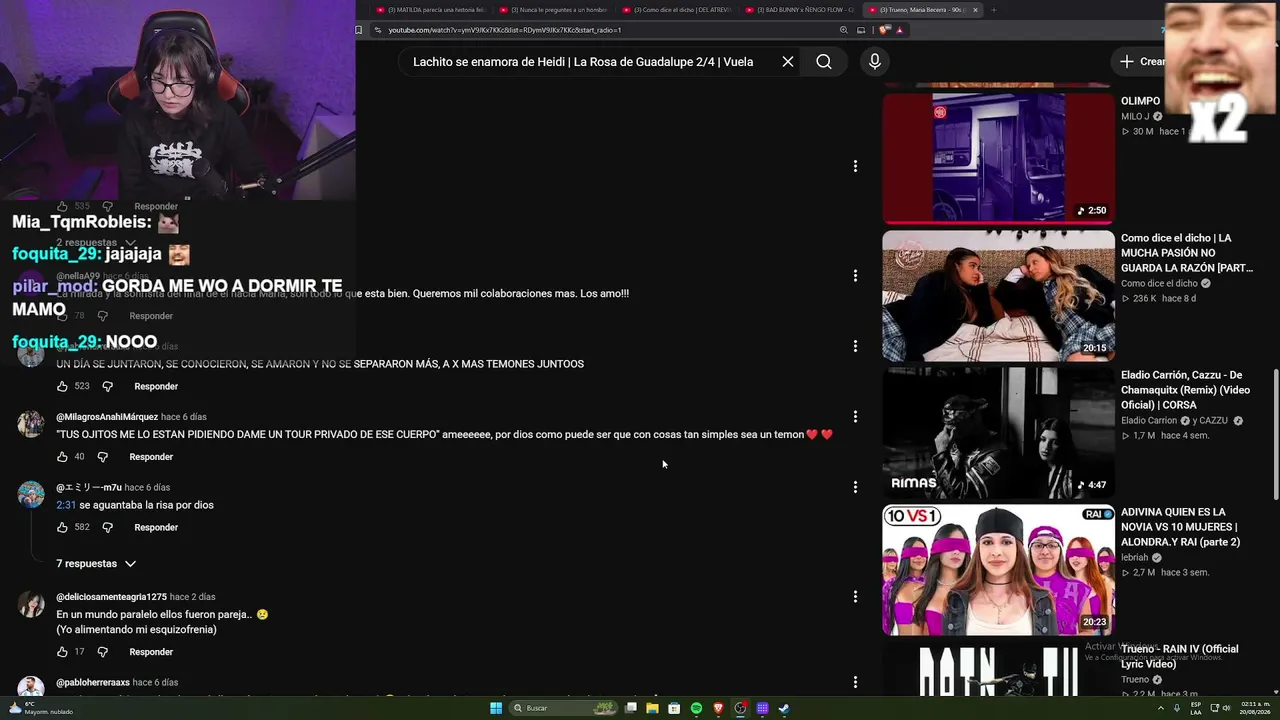Click the YouTube search magnifier button
1280x720 pixels.
tap(824, 62)
